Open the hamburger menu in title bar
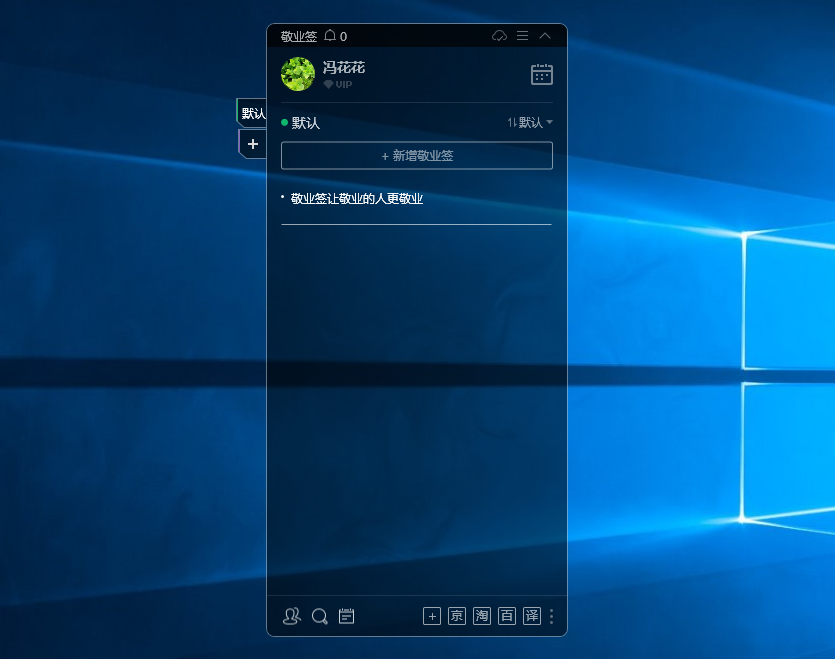Image resolution: width=835 pixels, height=659 pixels. [x=522, y=36]
